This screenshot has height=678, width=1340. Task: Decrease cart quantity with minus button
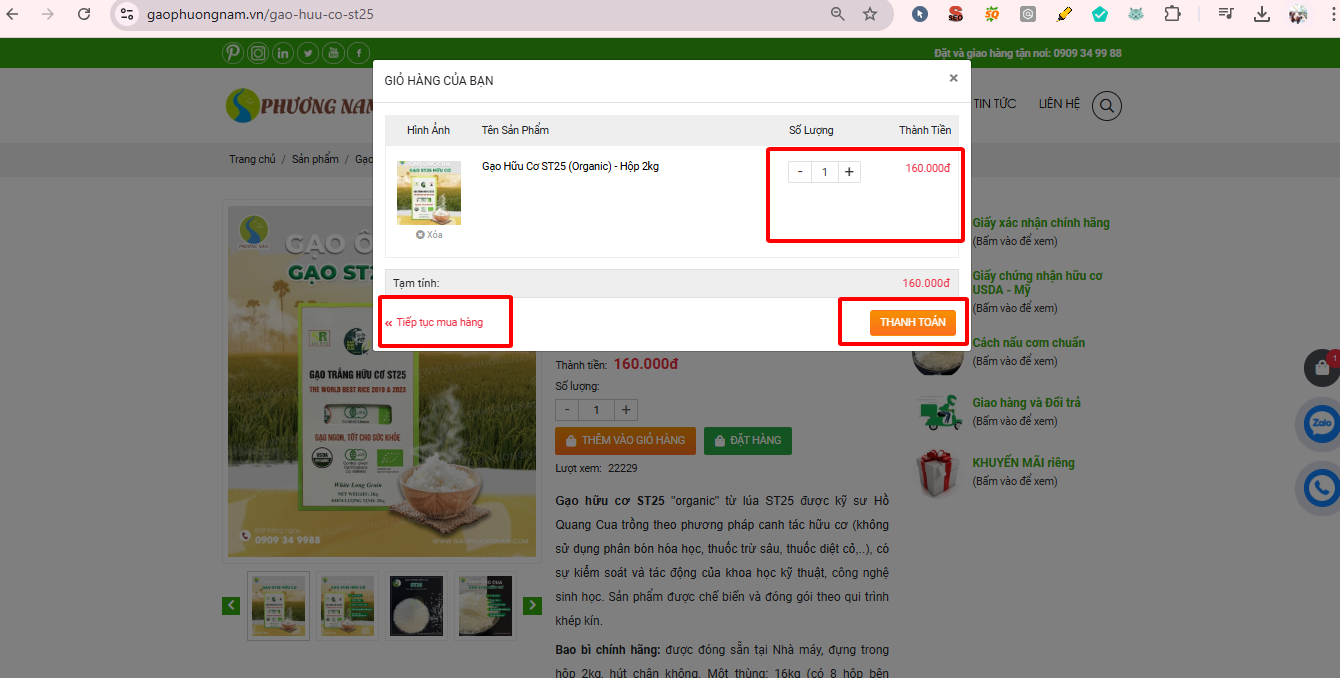point(799,172)
